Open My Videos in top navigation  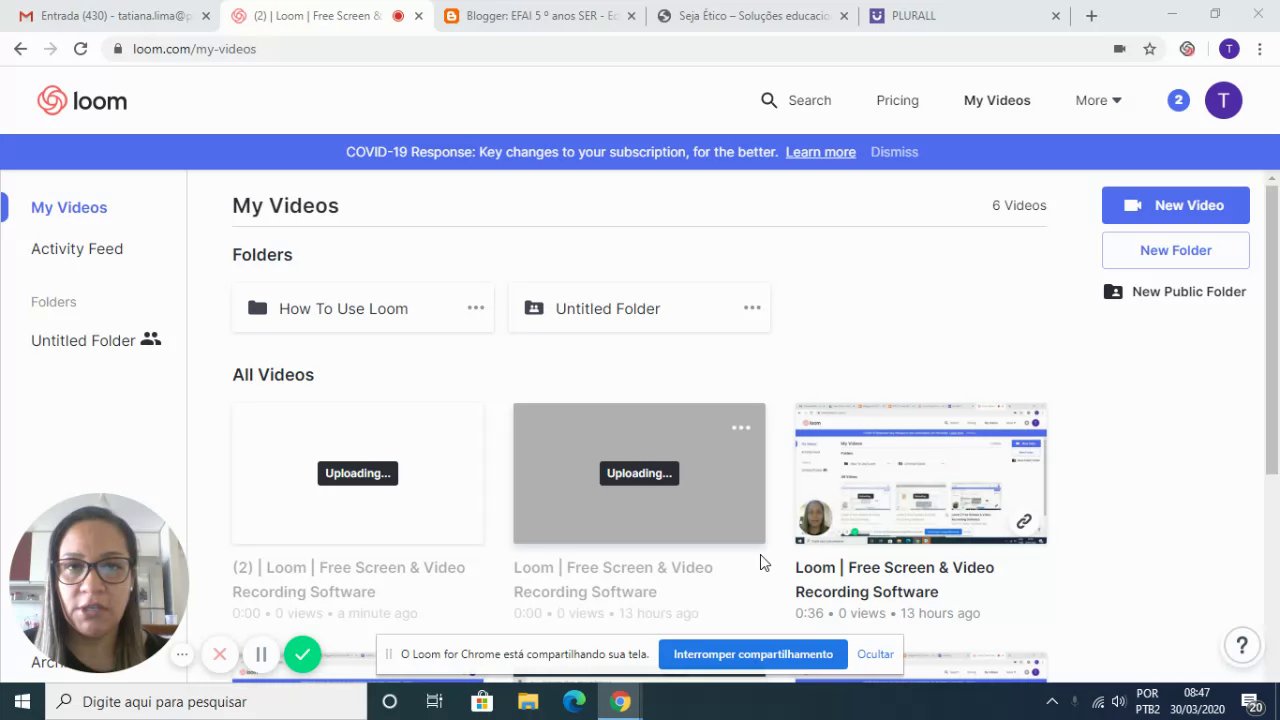[997, 100]
